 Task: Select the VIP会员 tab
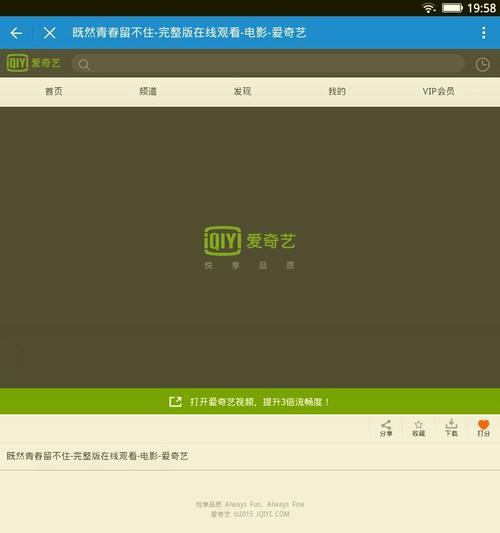438,91
